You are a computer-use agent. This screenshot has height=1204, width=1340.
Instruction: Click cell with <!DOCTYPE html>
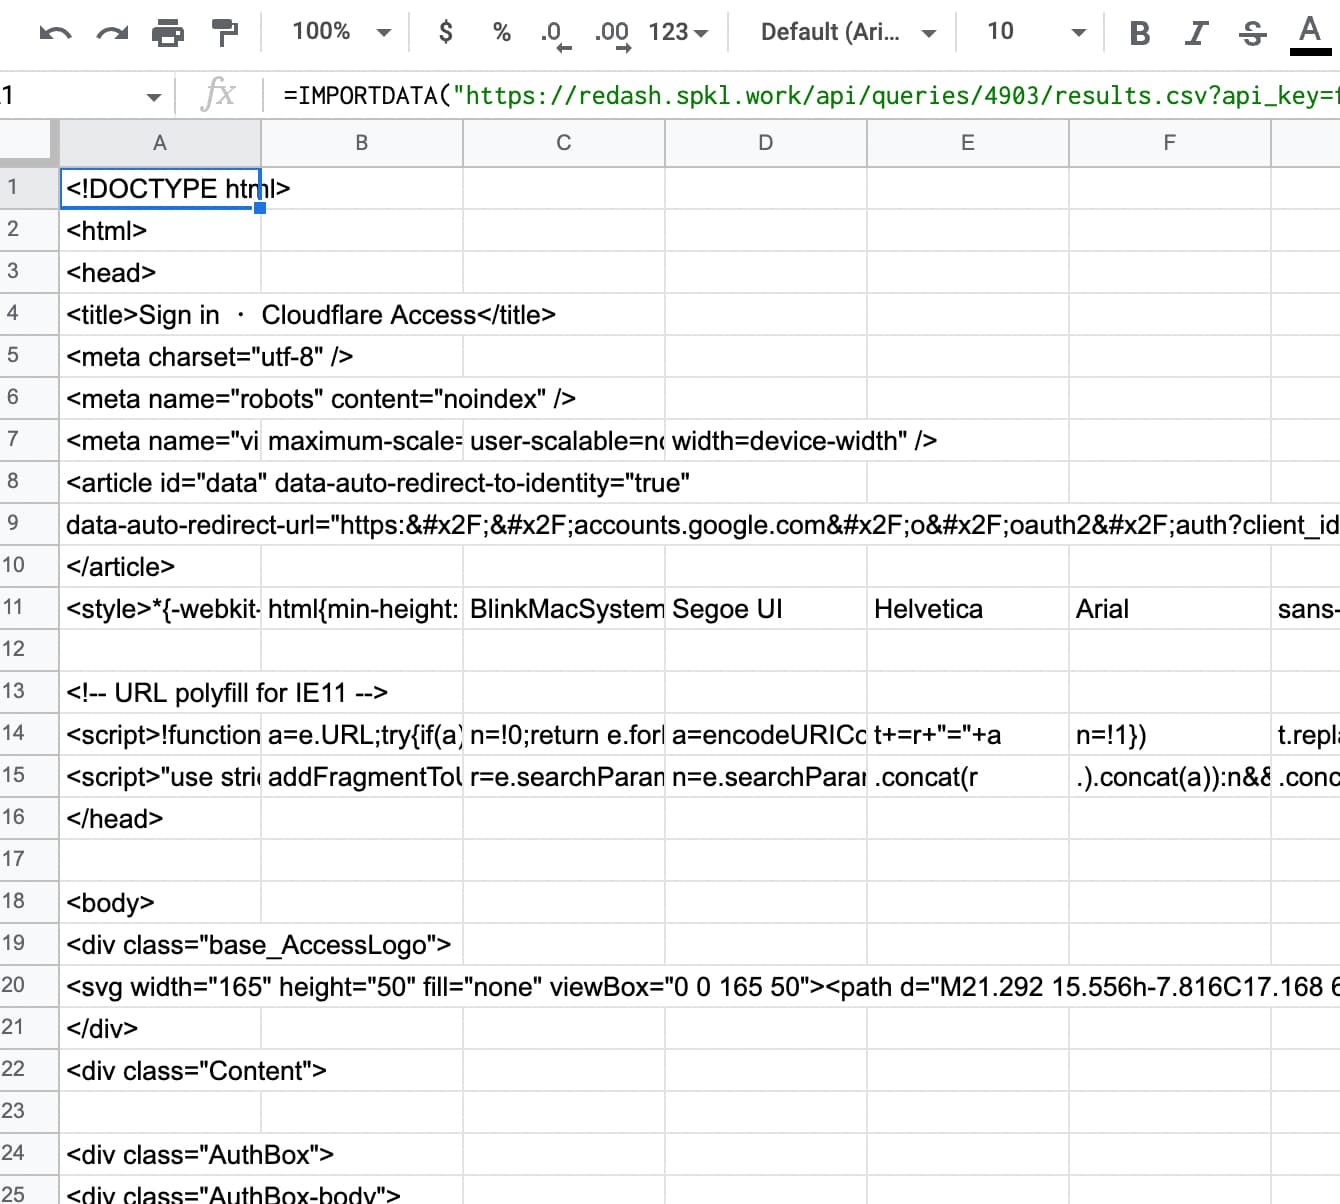[x=160, y=188]
